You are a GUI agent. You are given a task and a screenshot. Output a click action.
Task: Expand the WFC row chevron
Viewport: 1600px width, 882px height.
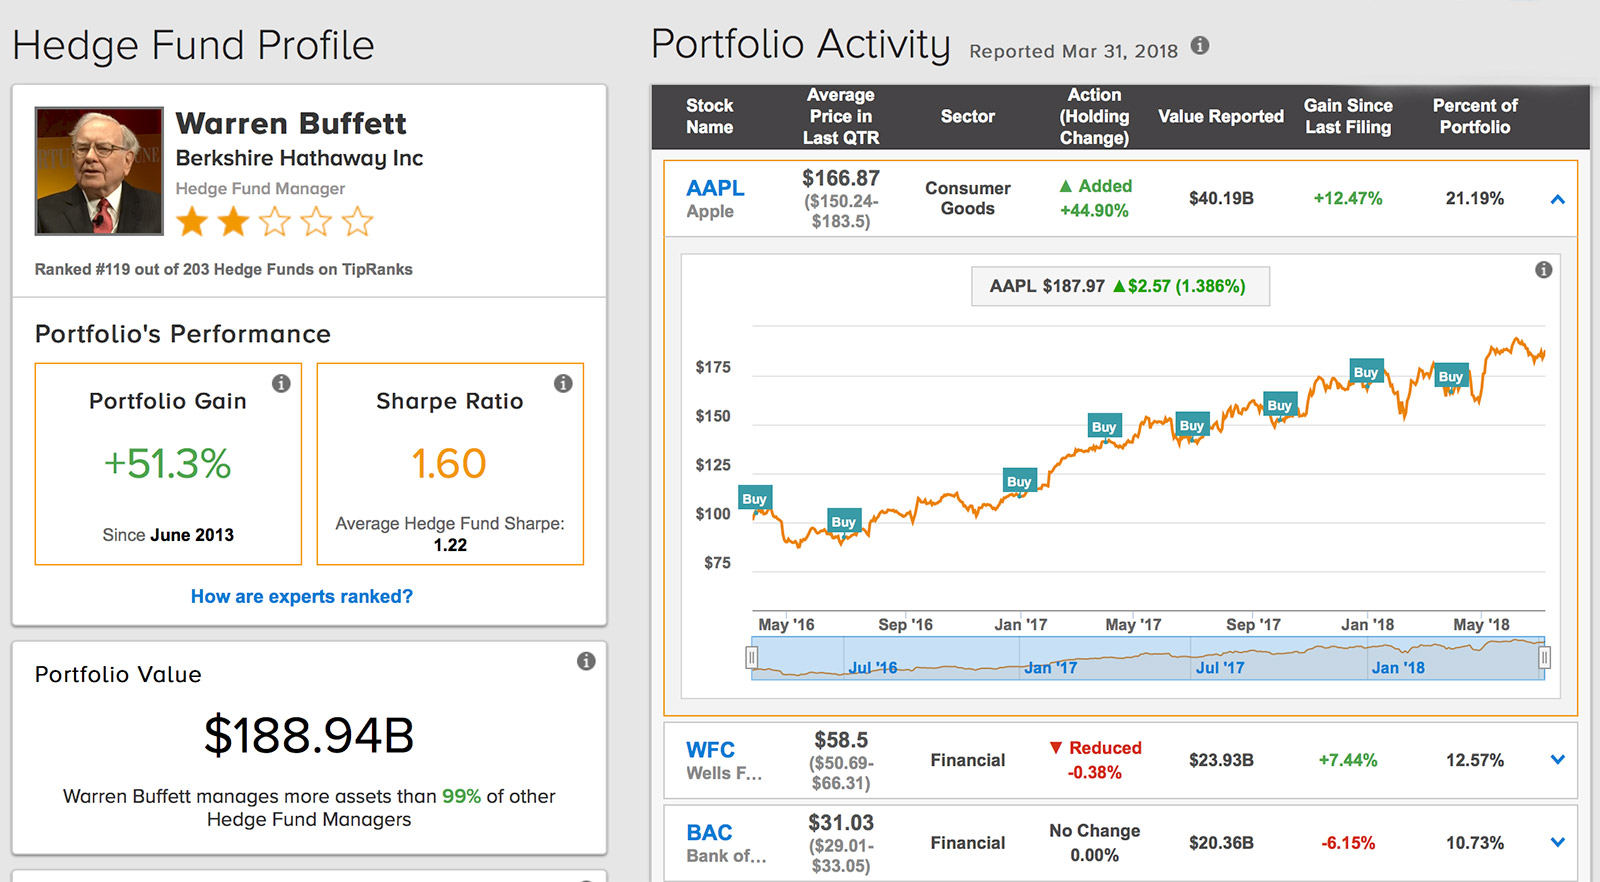tap(1557, 760)
